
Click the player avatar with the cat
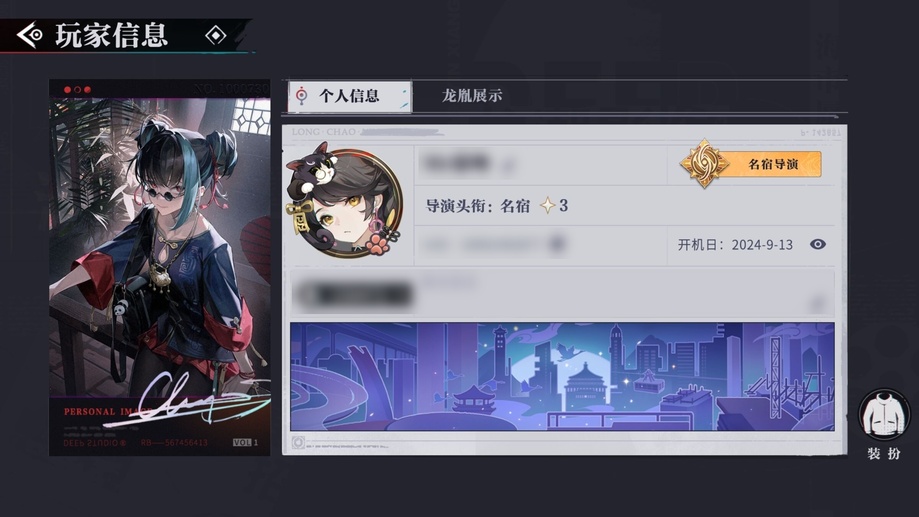pos(344,200)
